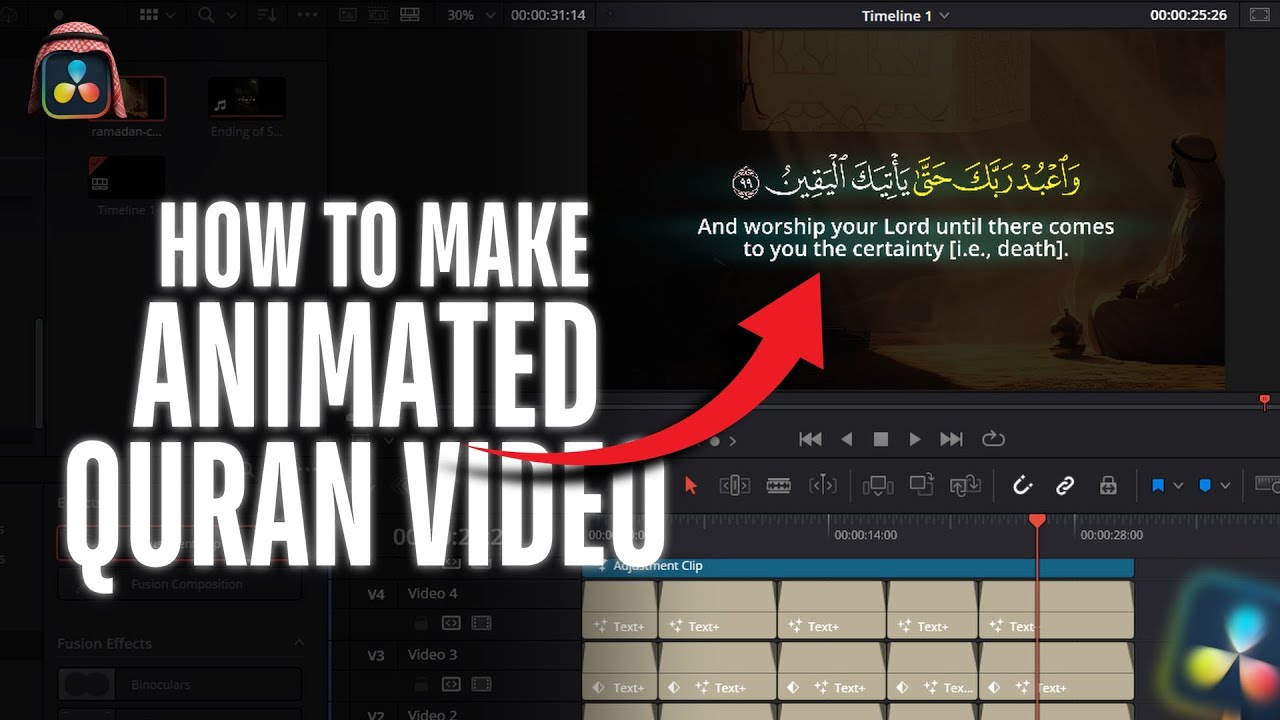This screenshot has width=1280, height=720.
Task: Click the Video 2 track name
Action: point(432,714)
